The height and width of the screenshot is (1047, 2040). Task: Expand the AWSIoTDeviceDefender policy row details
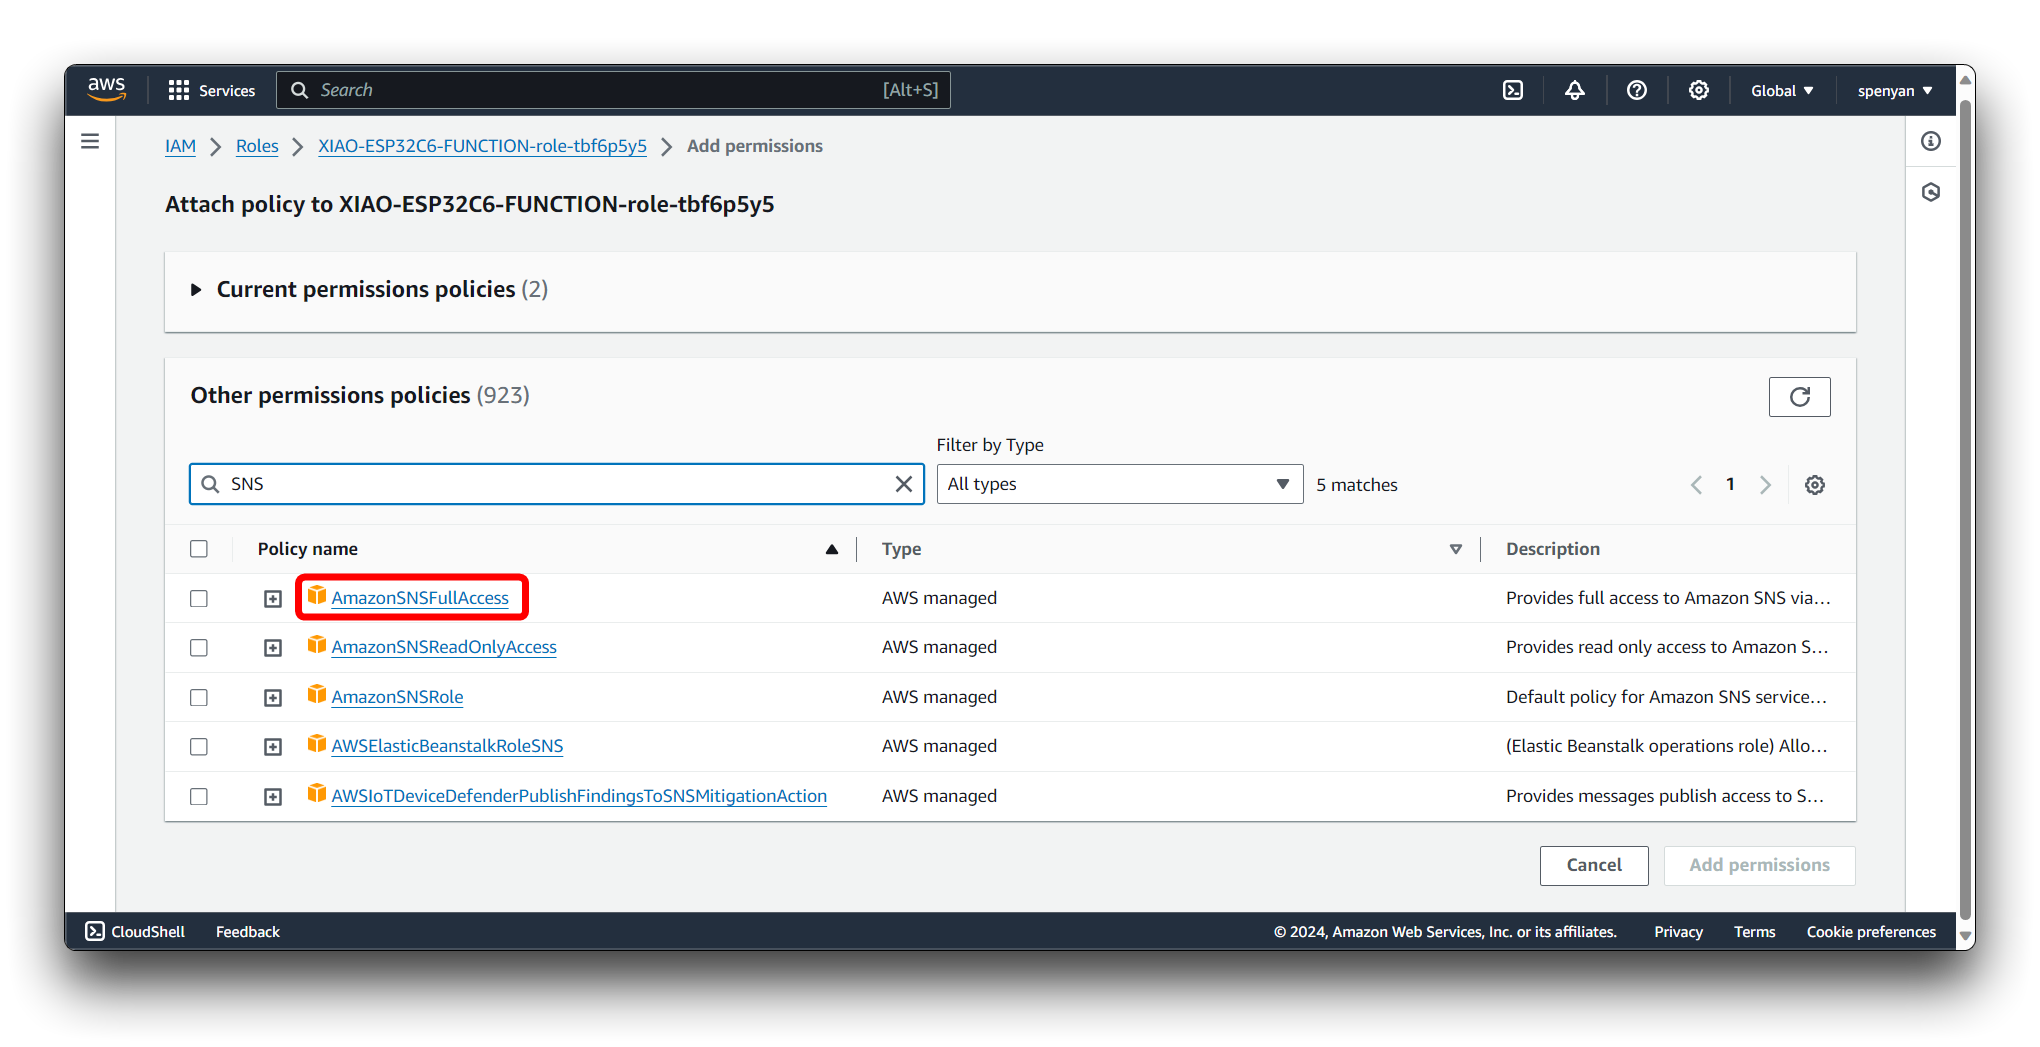(x=273, y=797)
